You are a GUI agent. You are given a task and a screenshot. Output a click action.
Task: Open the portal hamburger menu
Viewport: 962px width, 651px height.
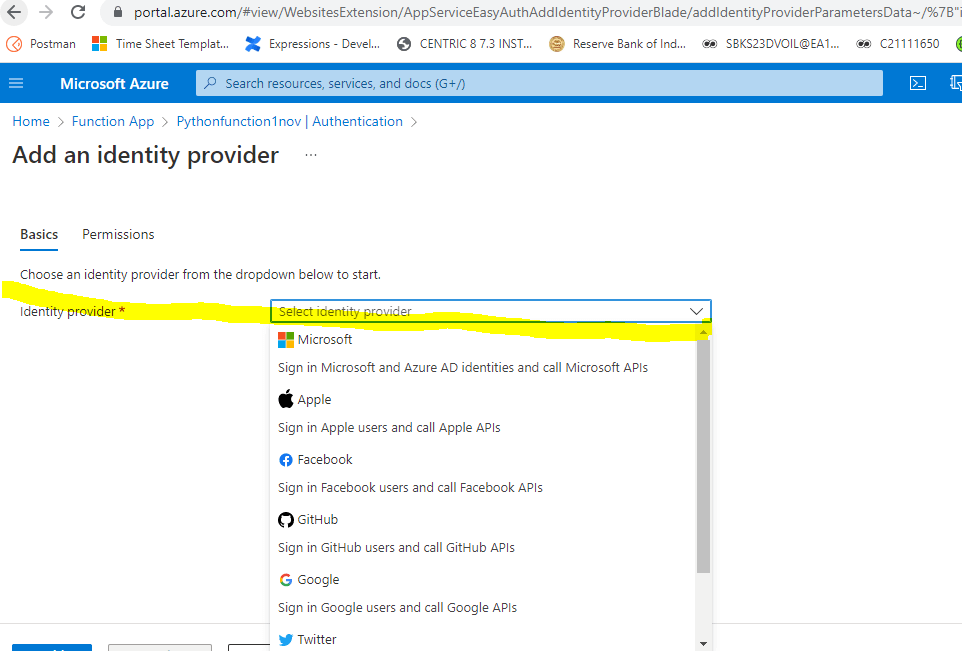tap(16, 83)
